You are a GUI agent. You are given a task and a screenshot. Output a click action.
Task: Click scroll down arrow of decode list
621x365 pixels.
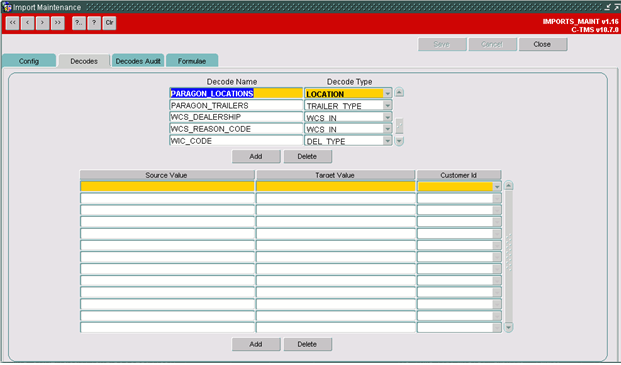point(399,141)
